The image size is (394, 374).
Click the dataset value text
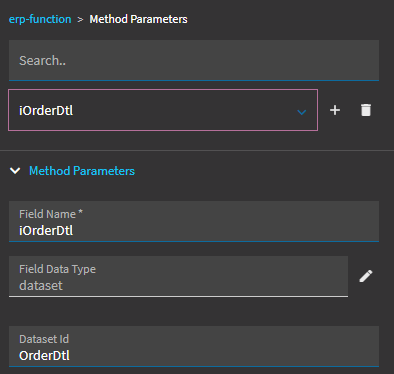click(x=41, y=286)
